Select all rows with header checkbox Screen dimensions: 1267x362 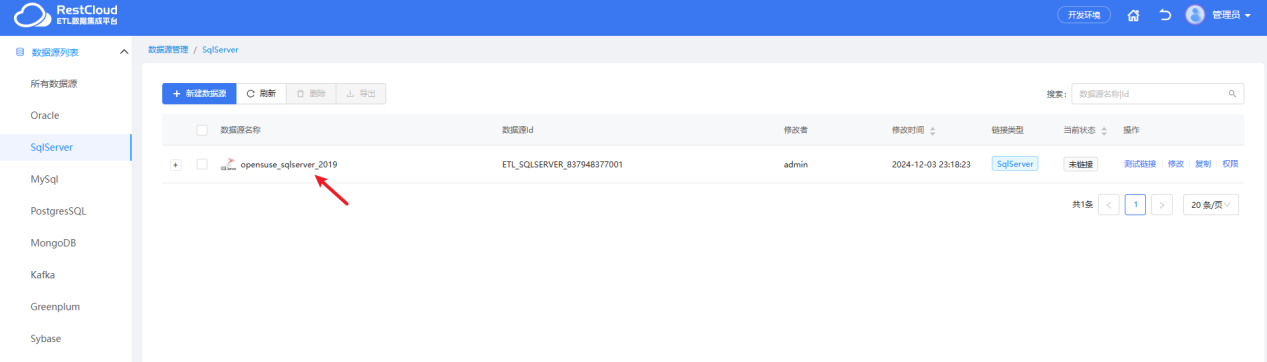point(202,130)
